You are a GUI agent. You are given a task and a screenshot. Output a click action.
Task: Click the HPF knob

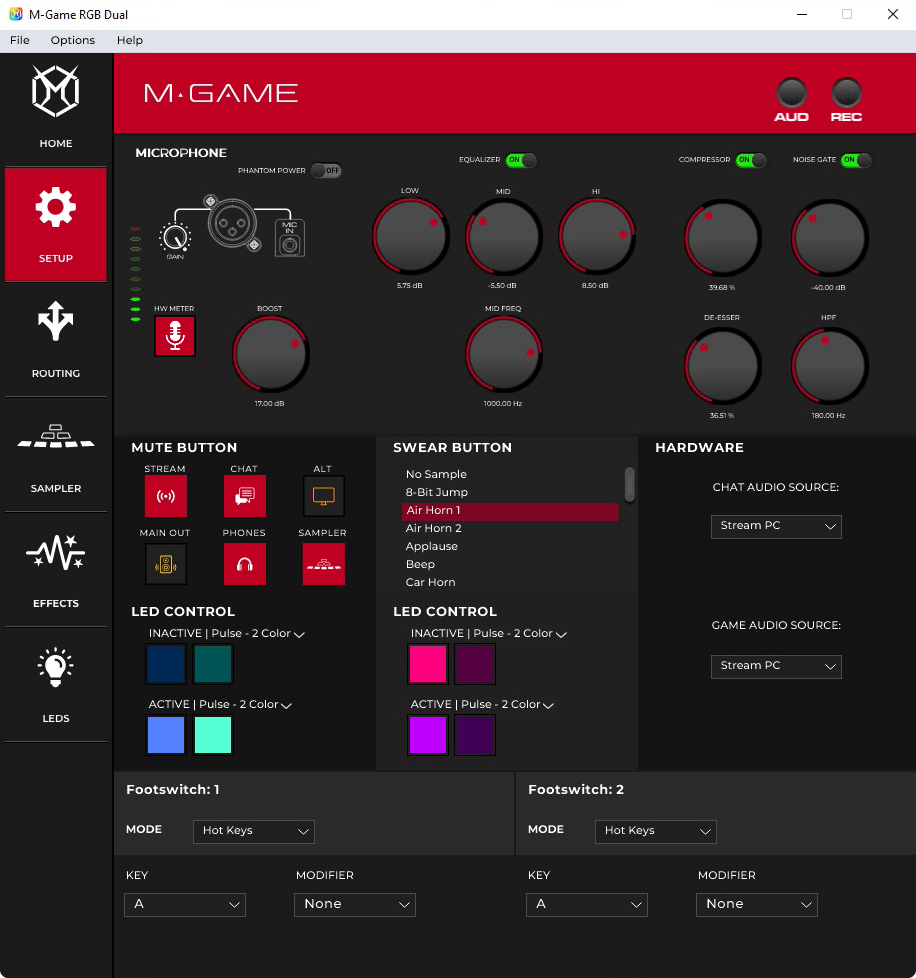(829, 366)
